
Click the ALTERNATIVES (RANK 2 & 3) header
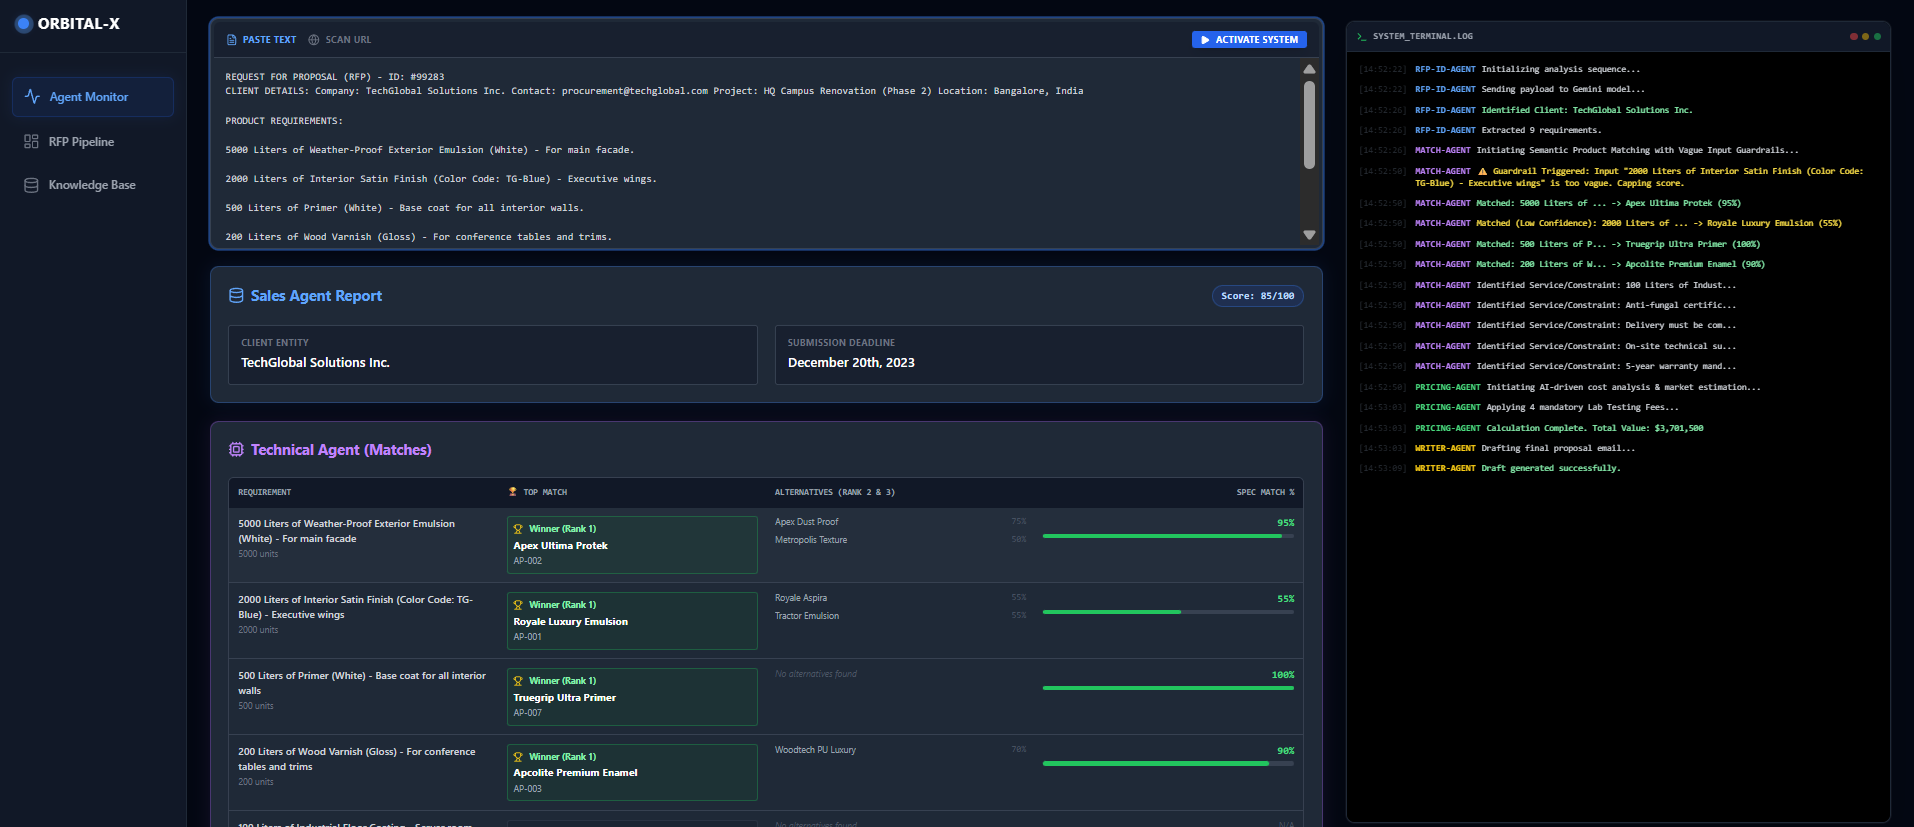point(835,492)
